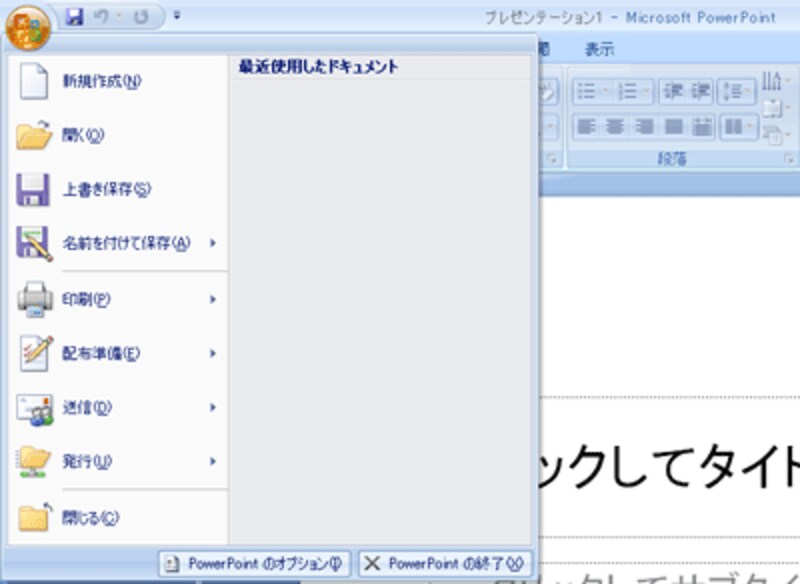Screen dimensions: 800x584
Task: Open the 配布準備(E) menu entry
Action: point(118,353)
